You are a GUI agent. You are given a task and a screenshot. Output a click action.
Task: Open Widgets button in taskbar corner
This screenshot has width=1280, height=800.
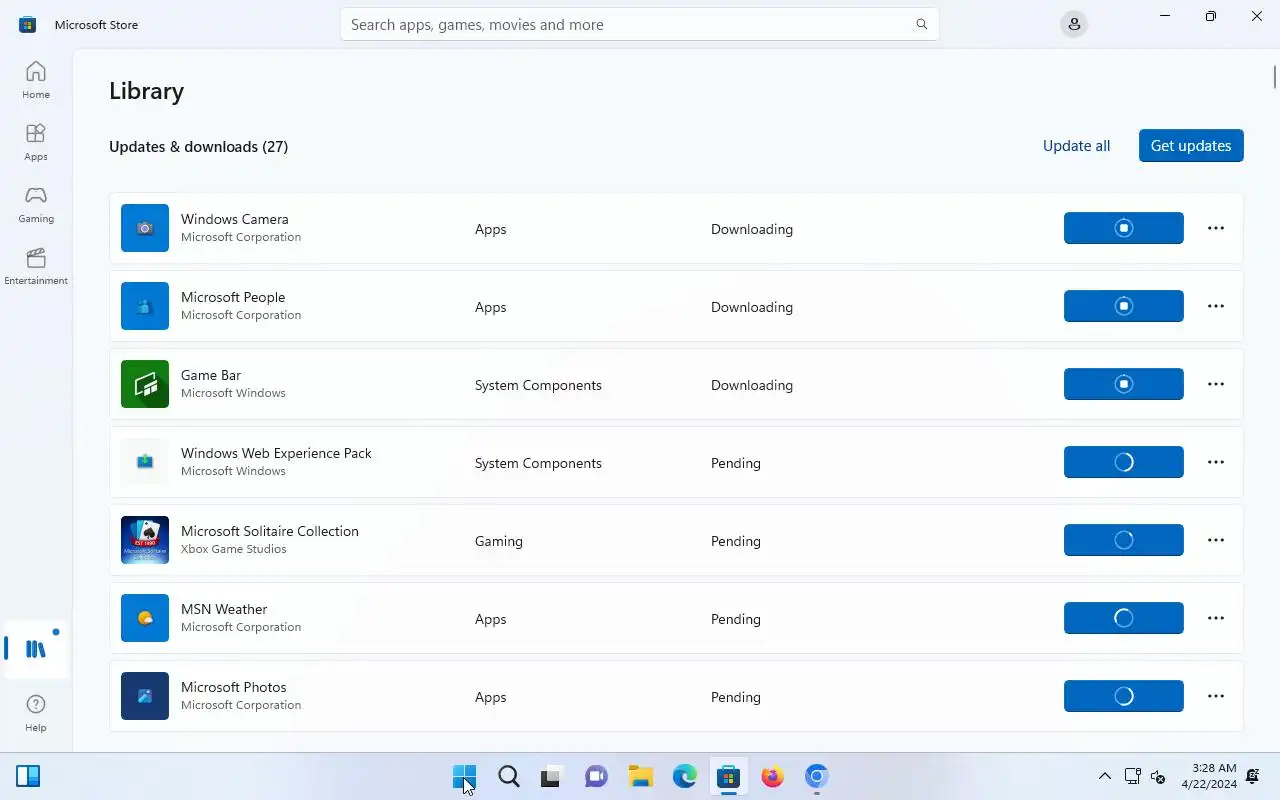point(28,776)
